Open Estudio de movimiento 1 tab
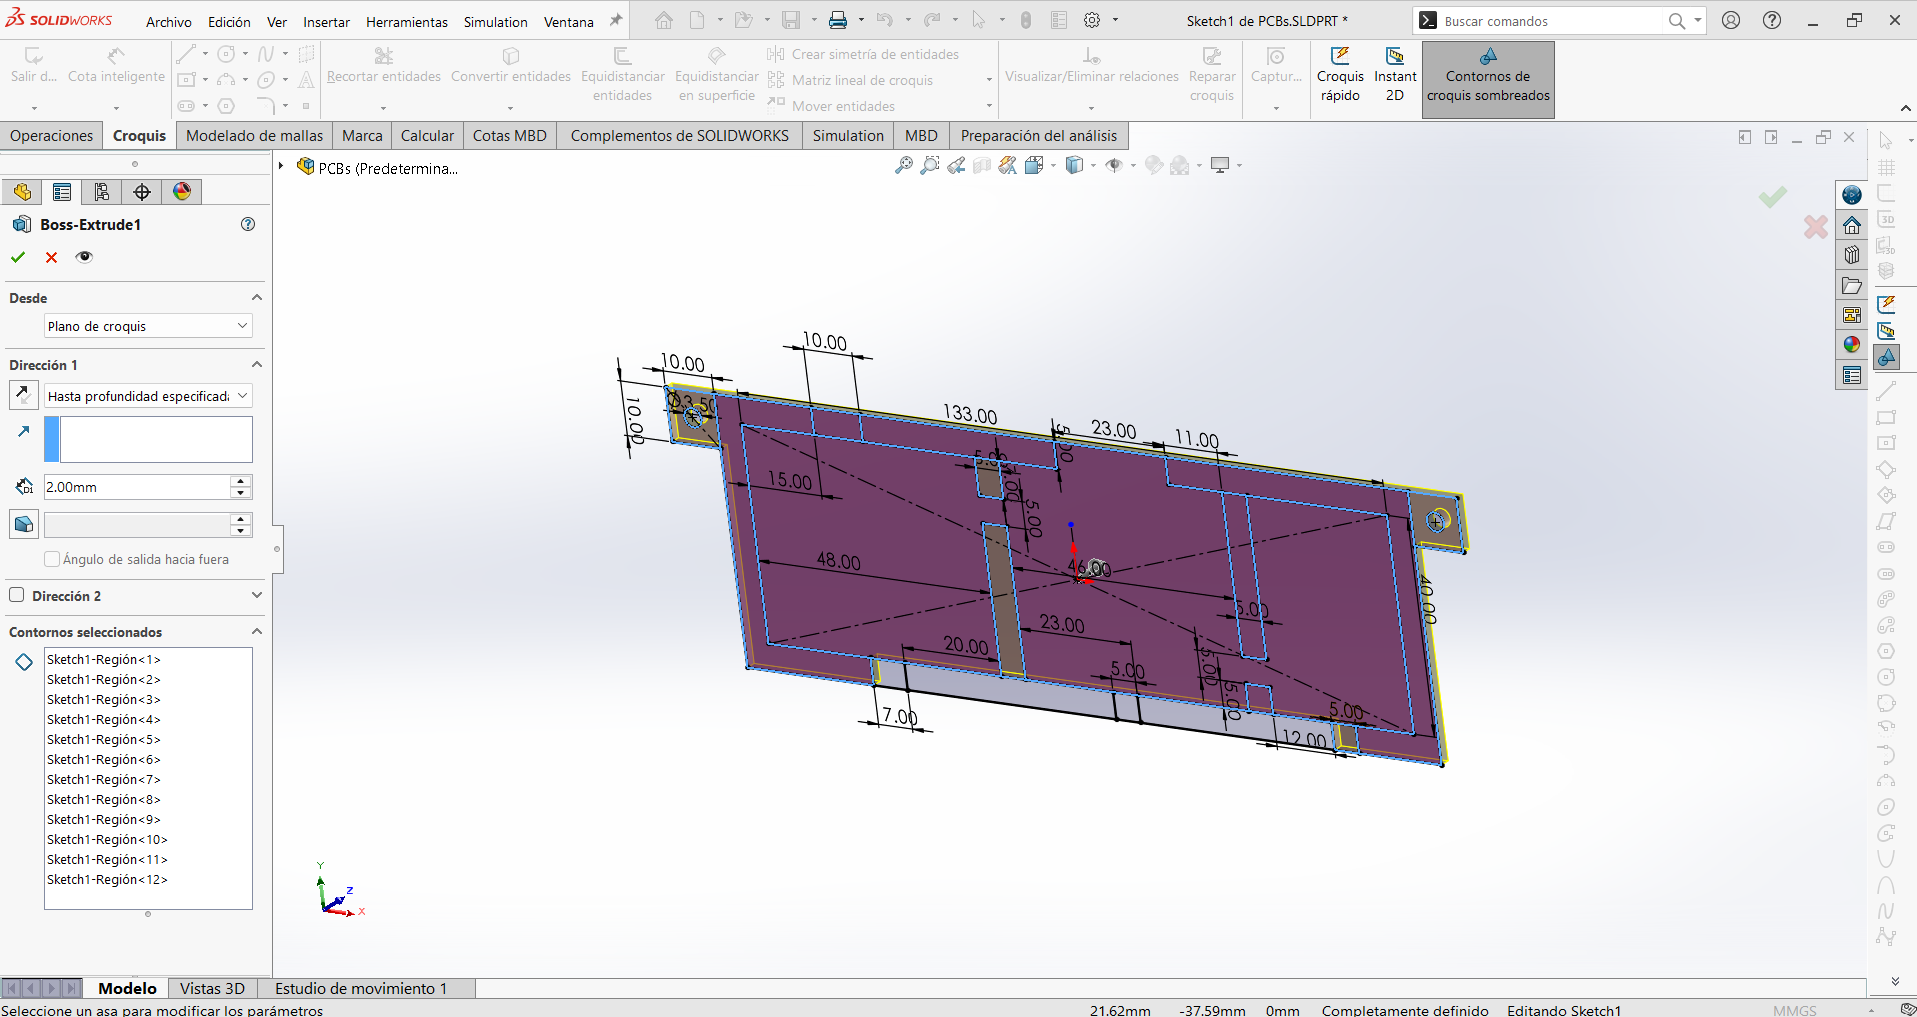 tap(361, 988)
